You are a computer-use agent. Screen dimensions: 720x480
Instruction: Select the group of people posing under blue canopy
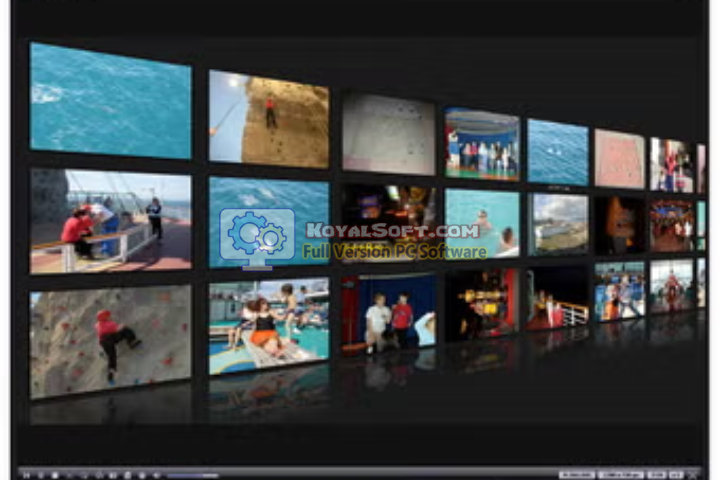coord(482,144)
